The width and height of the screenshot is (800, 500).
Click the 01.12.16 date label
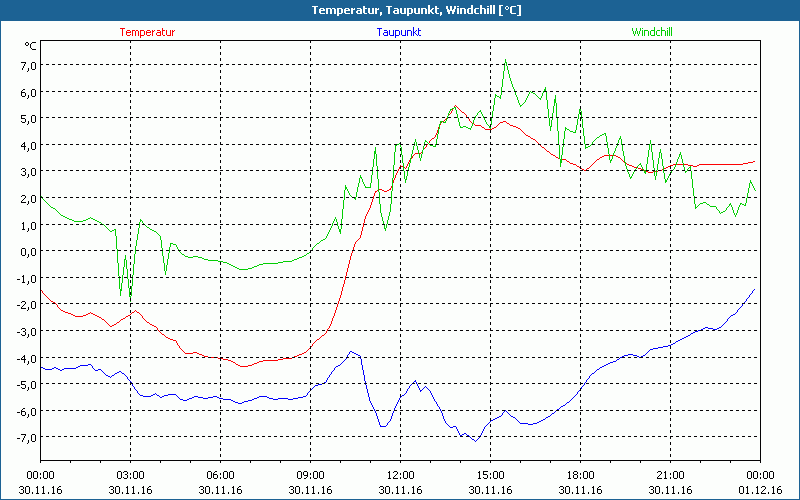tap(760, 490)
